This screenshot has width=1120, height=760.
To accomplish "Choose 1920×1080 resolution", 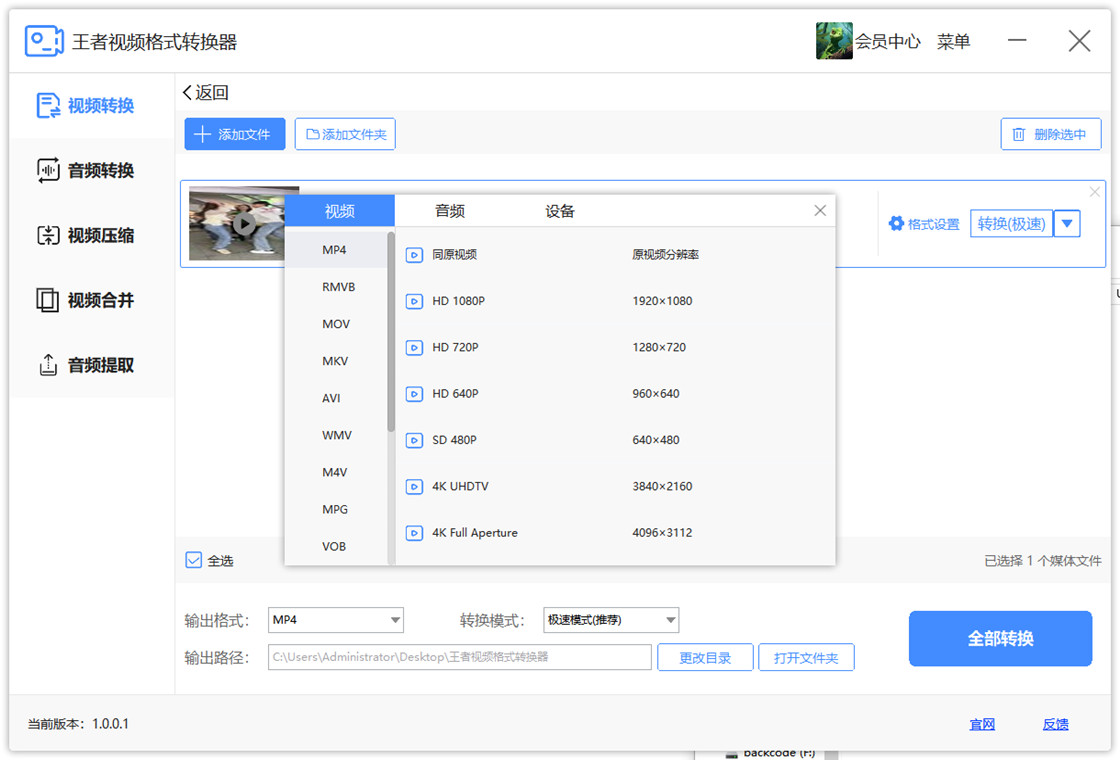I will pos(662,301).
